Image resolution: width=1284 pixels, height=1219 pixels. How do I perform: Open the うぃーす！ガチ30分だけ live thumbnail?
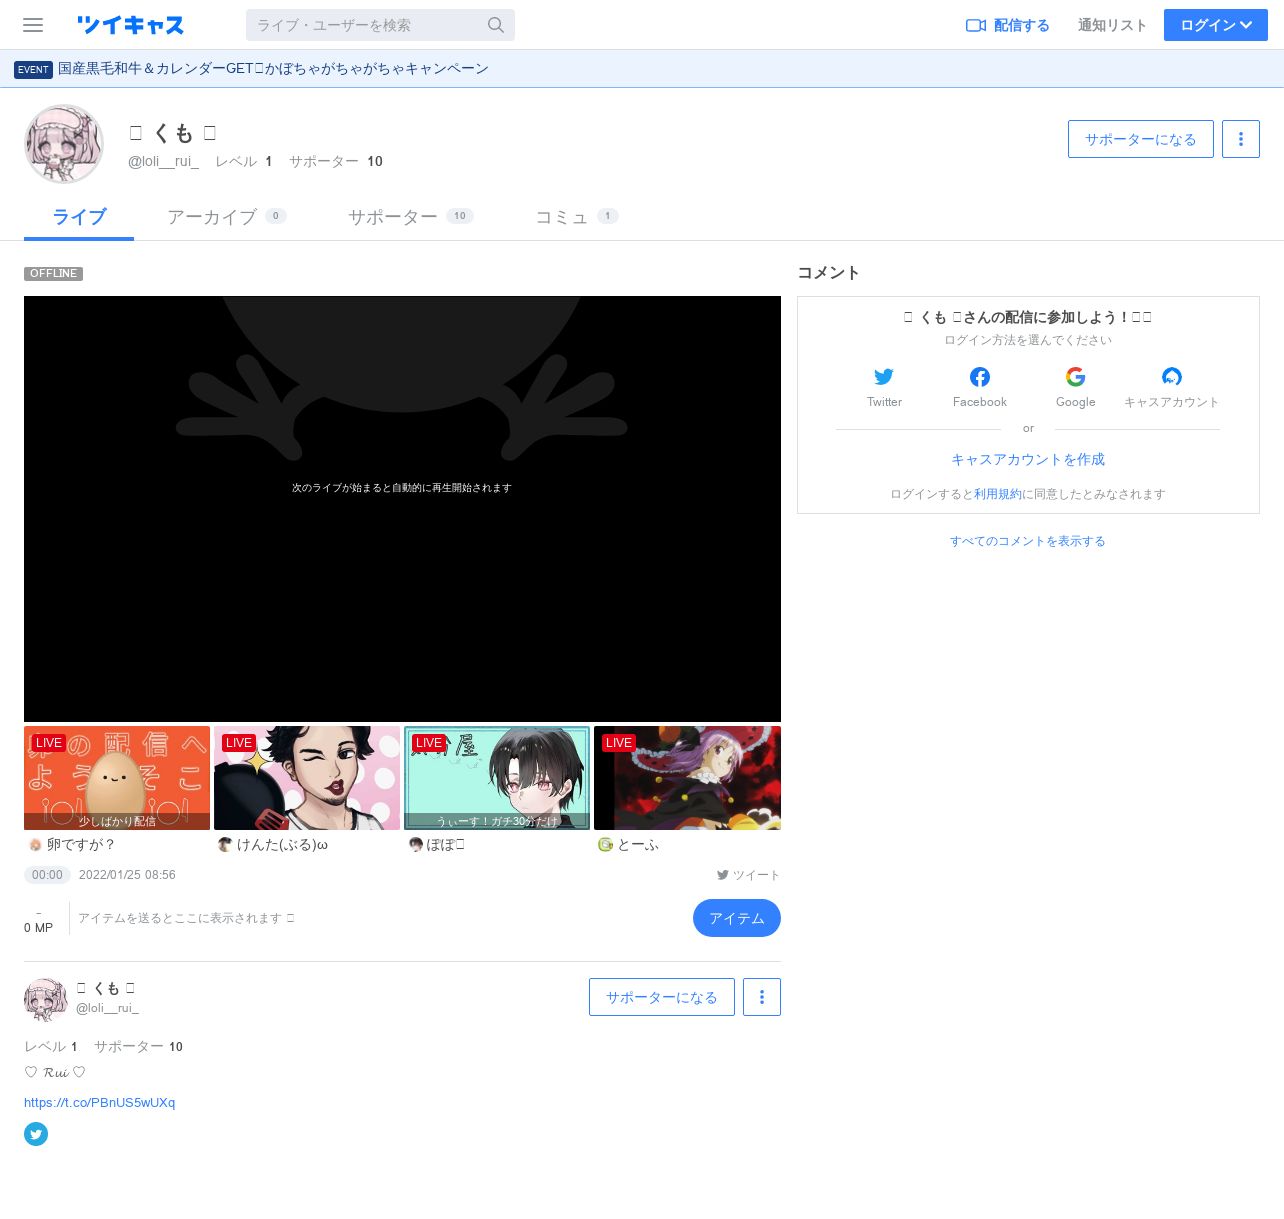click(497, 778)
